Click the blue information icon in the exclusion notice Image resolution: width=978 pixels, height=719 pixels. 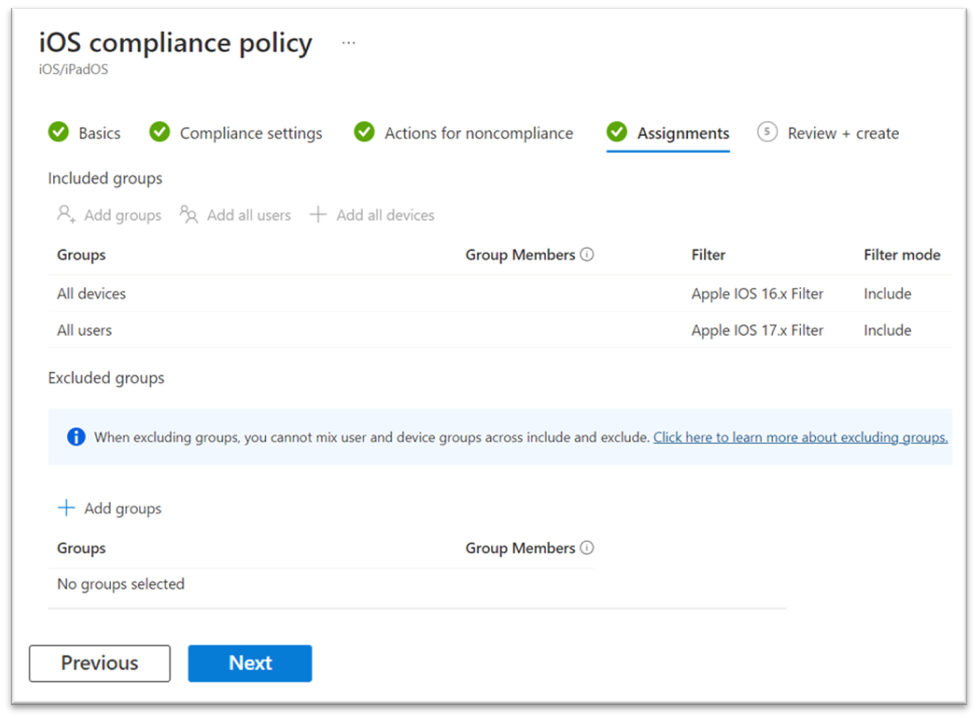76,437
